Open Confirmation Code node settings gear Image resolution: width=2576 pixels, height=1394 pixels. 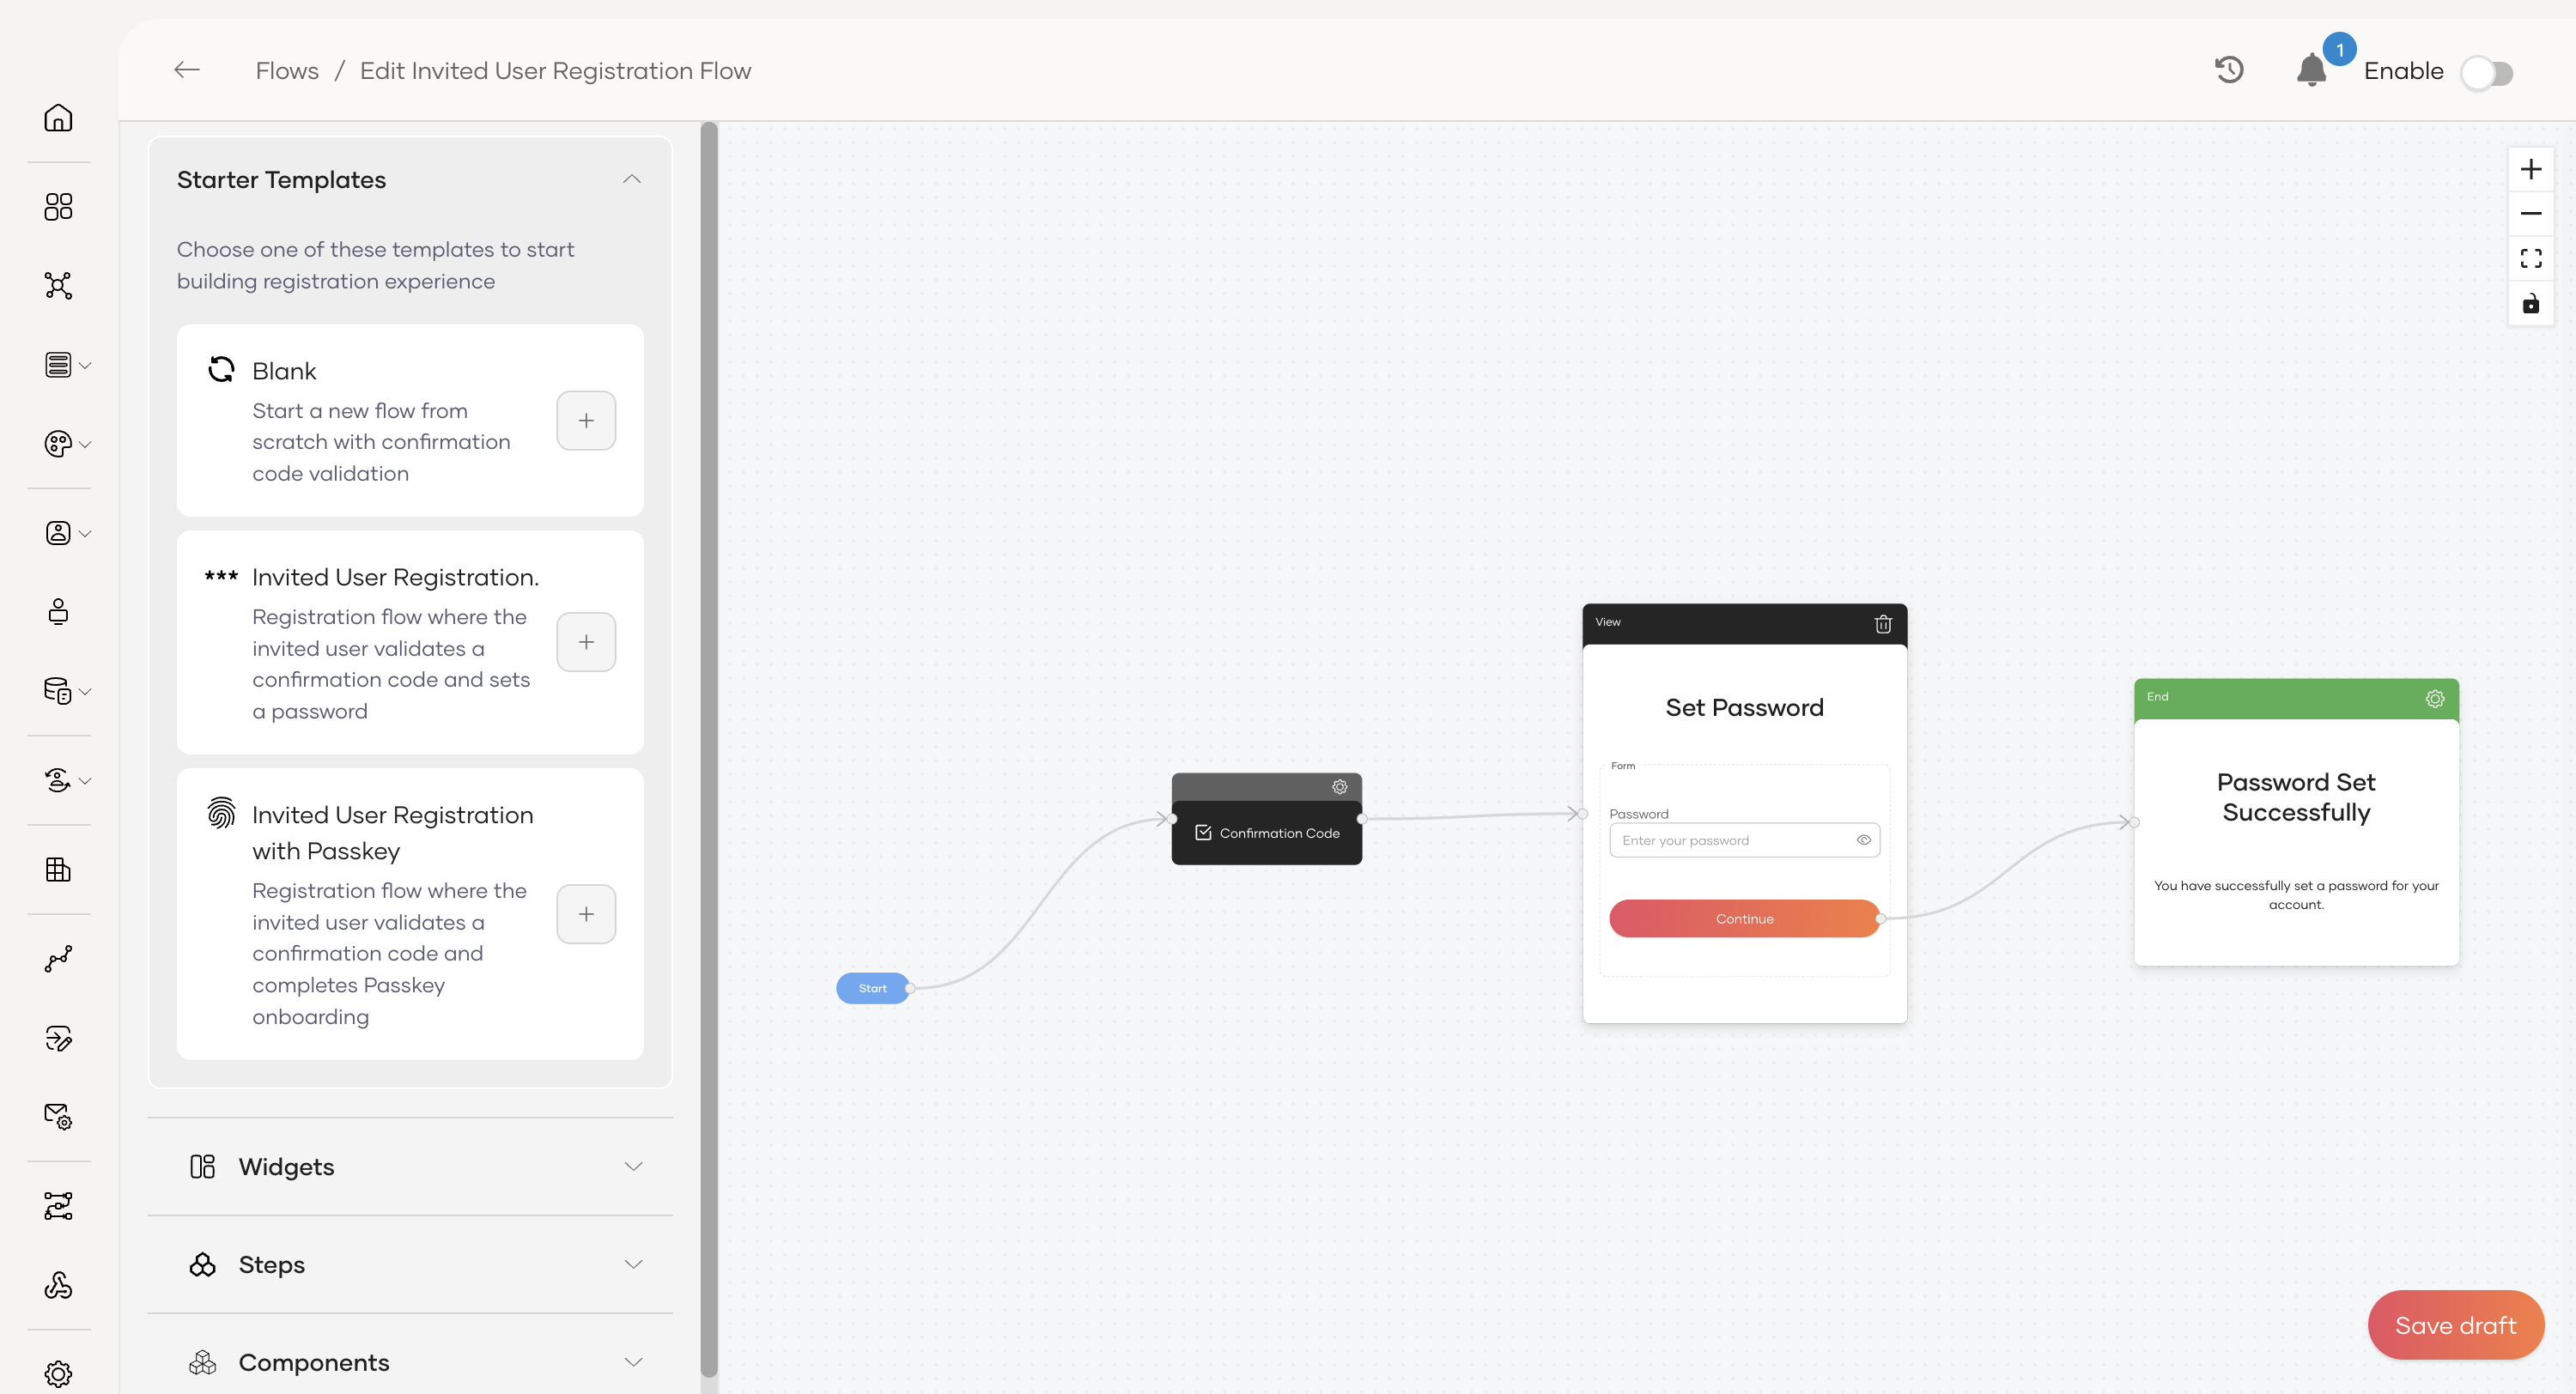pos(1339,787)
